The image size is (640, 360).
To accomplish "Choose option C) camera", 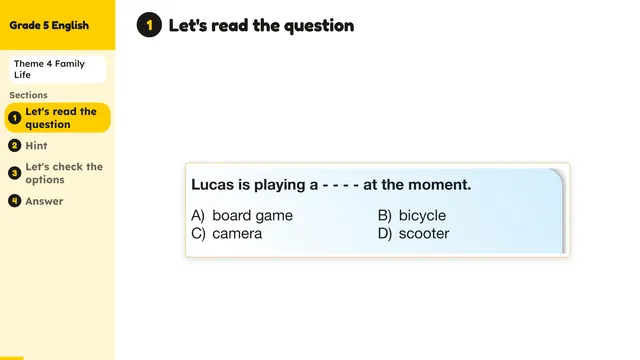I will tap(227, 234).
